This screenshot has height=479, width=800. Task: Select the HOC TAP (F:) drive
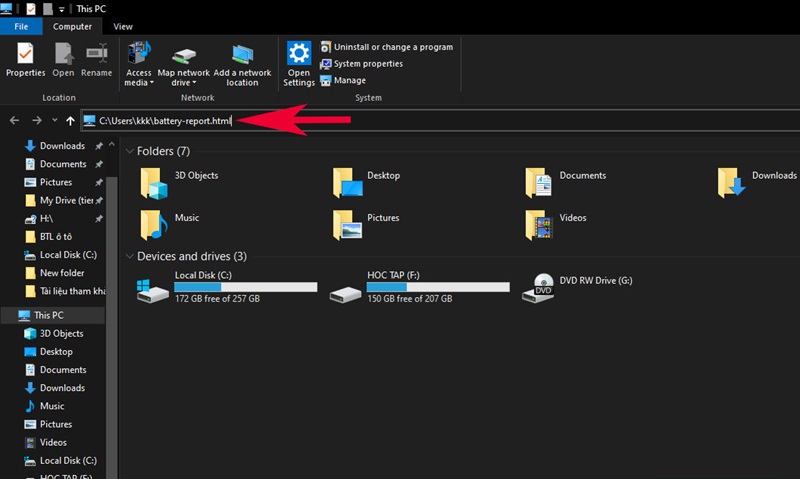point(419,287)
